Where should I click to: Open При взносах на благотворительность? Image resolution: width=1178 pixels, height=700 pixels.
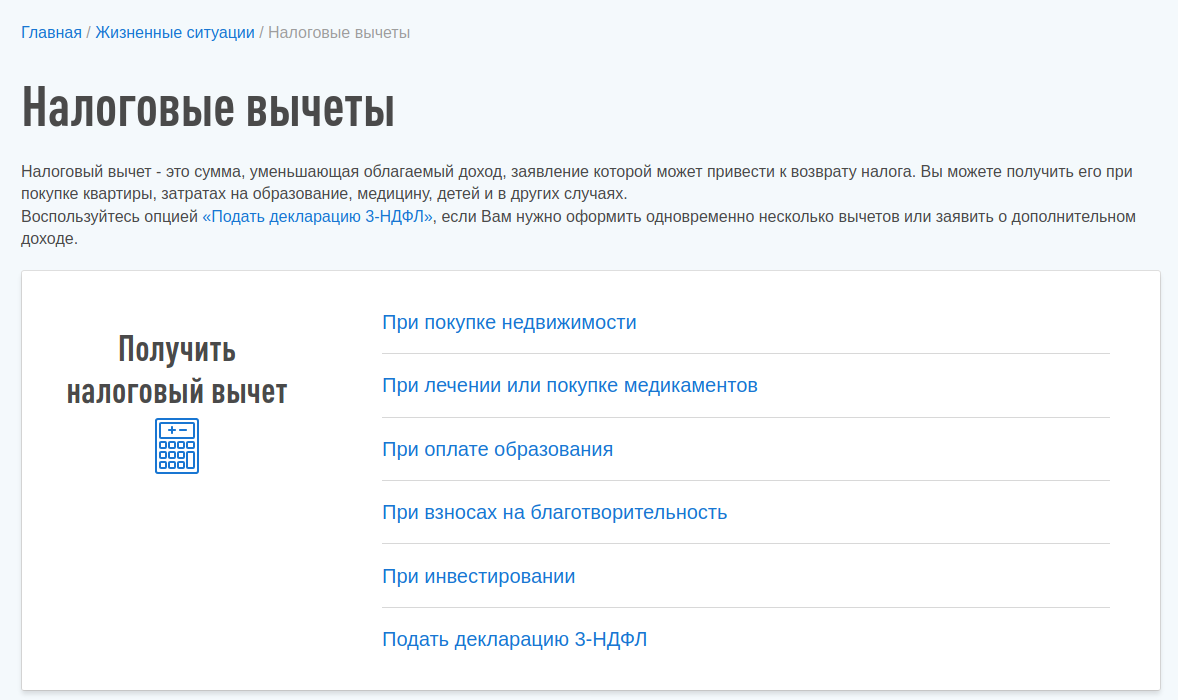click(x=554, y=512)
